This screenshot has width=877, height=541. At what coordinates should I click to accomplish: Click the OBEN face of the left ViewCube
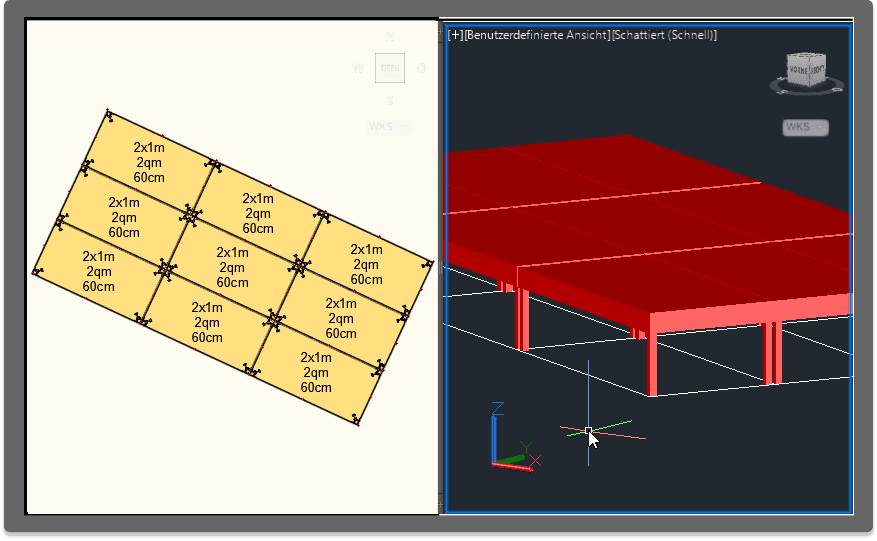(x=389, y=68)
